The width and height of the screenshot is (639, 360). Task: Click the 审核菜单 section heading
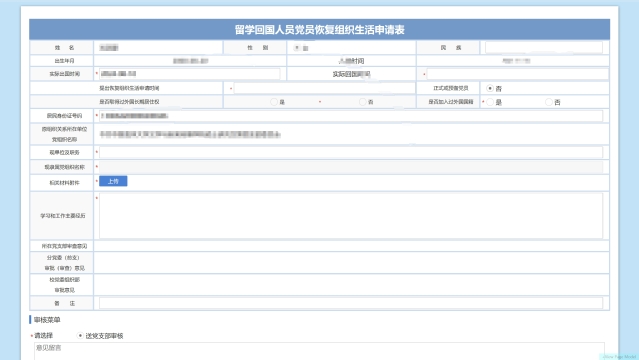47,320
